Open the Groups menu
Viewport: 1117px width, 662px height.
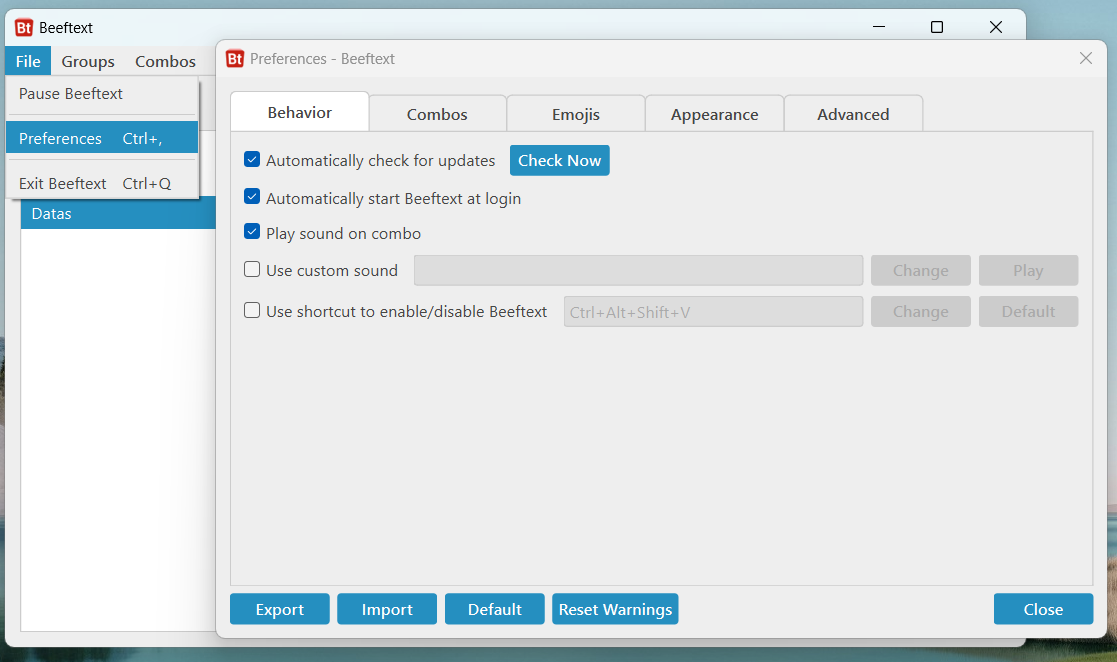point(88,62)
